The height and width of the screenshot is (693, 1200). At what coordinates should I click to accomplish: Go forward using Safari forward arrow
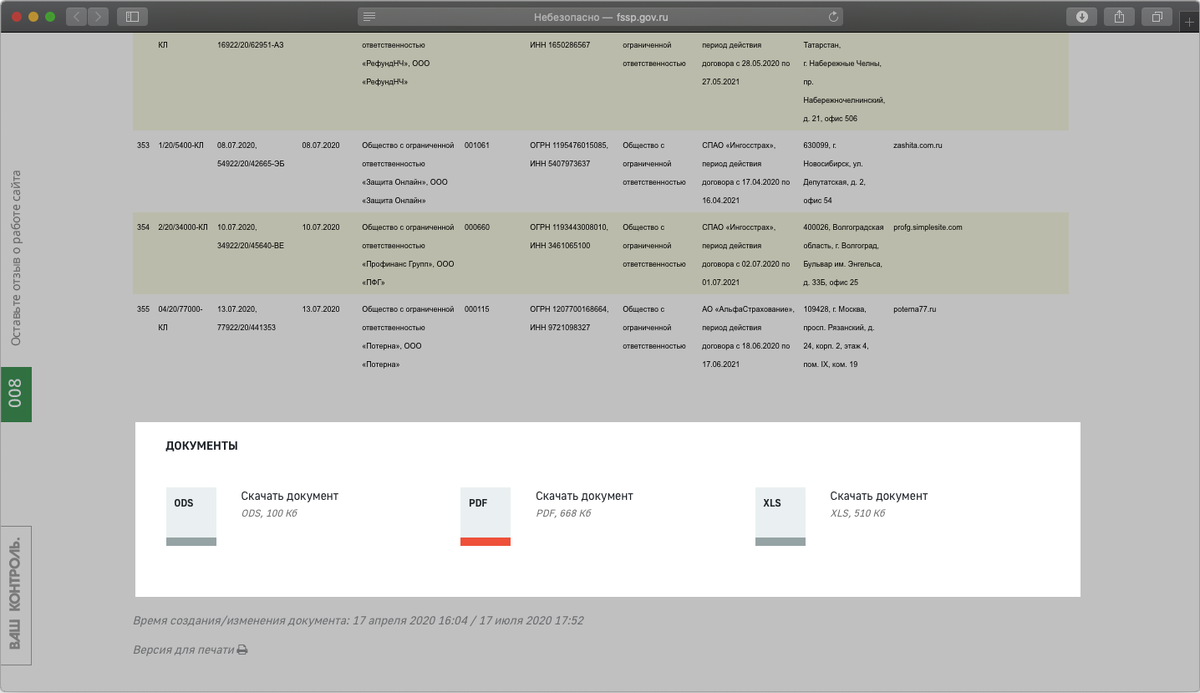click(x=99, y=16)
